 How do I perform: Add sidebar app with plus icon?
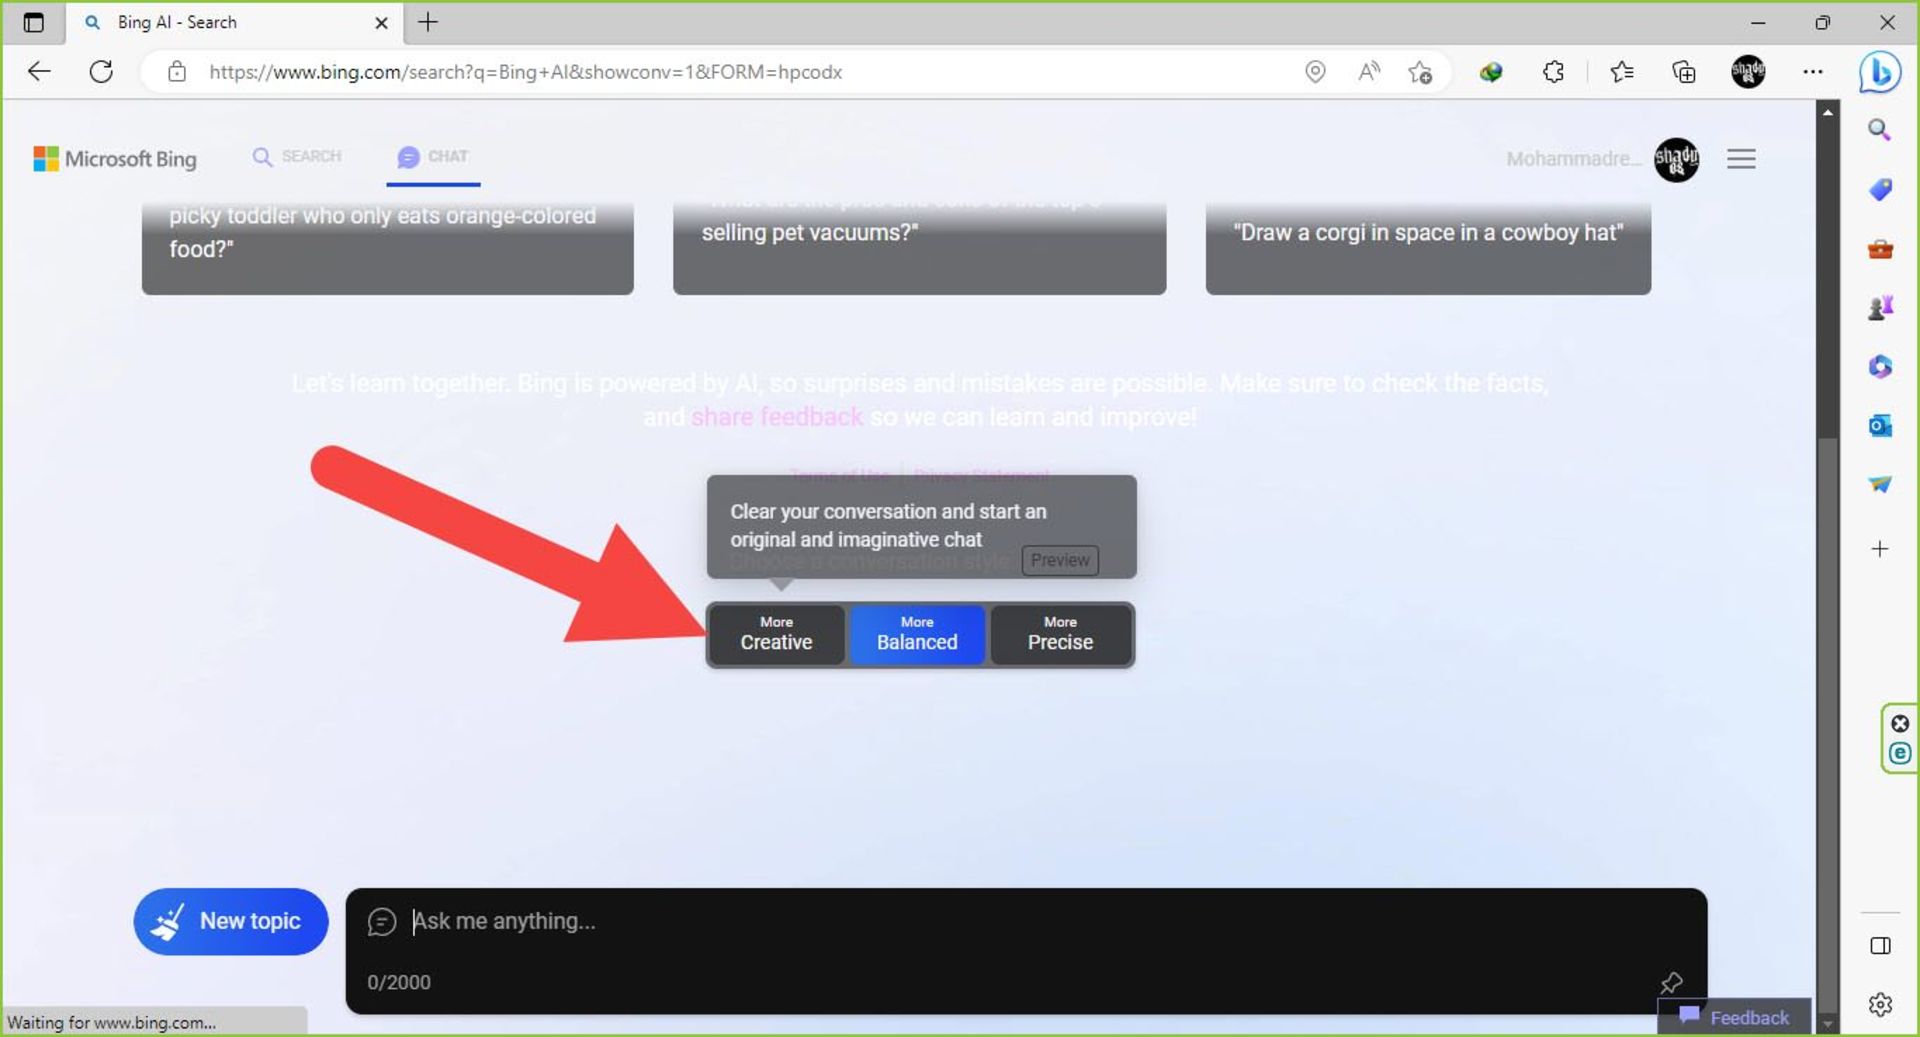[1879, 549]
